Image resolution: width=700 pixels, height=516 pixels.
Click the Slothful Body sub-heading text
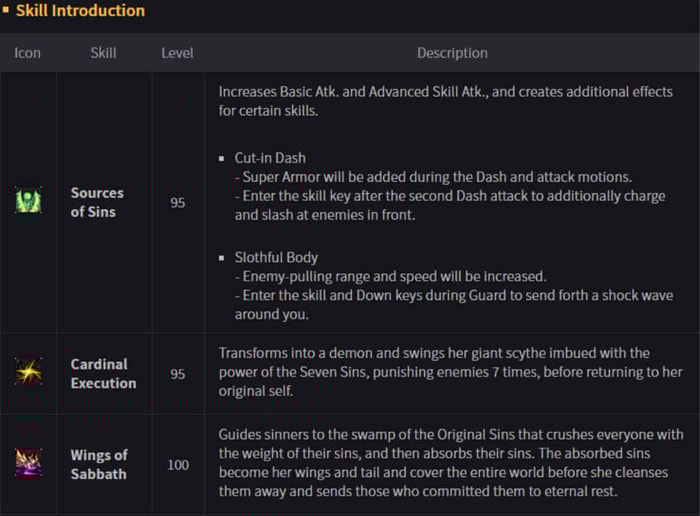point(276,258)
